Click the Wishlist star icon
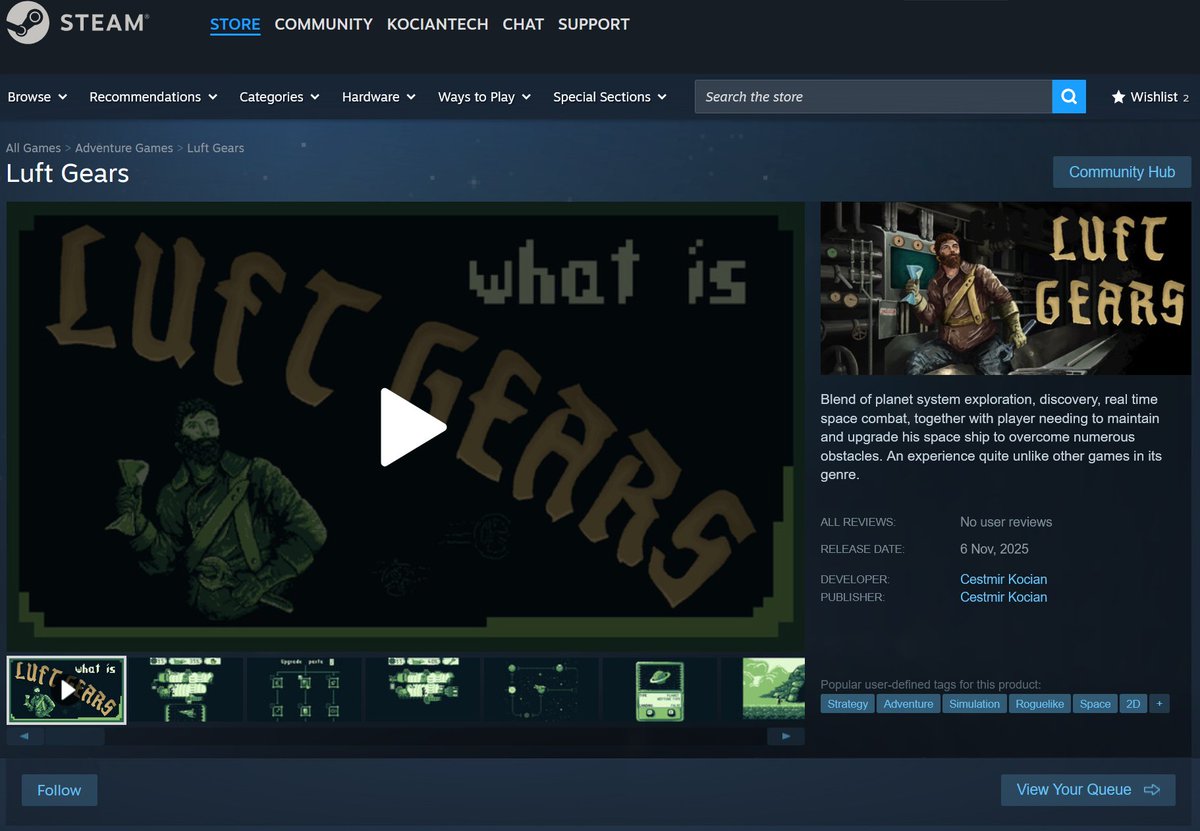This screenshot has height=831, width=1200. [1118, 97]
